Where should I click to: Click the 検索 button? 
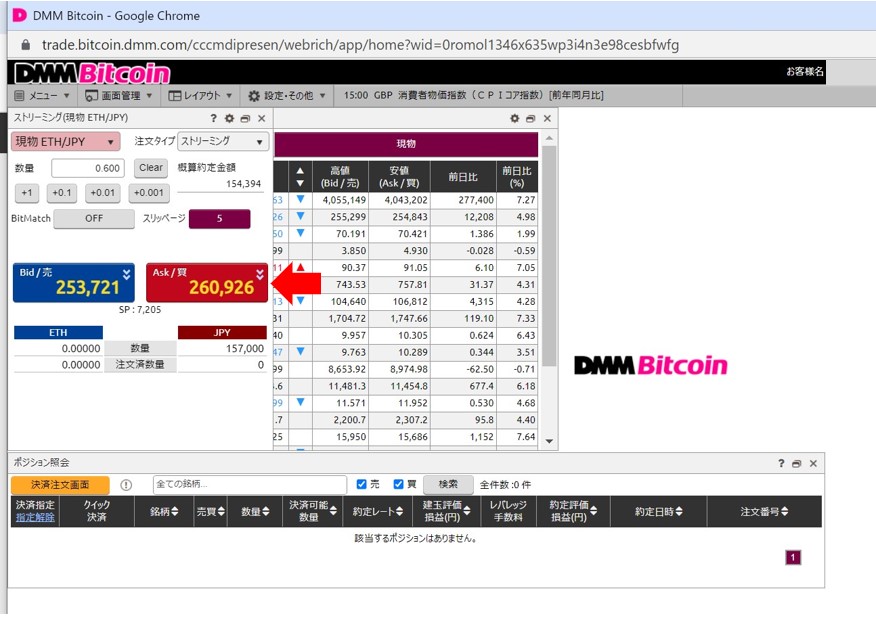point(448,484)
